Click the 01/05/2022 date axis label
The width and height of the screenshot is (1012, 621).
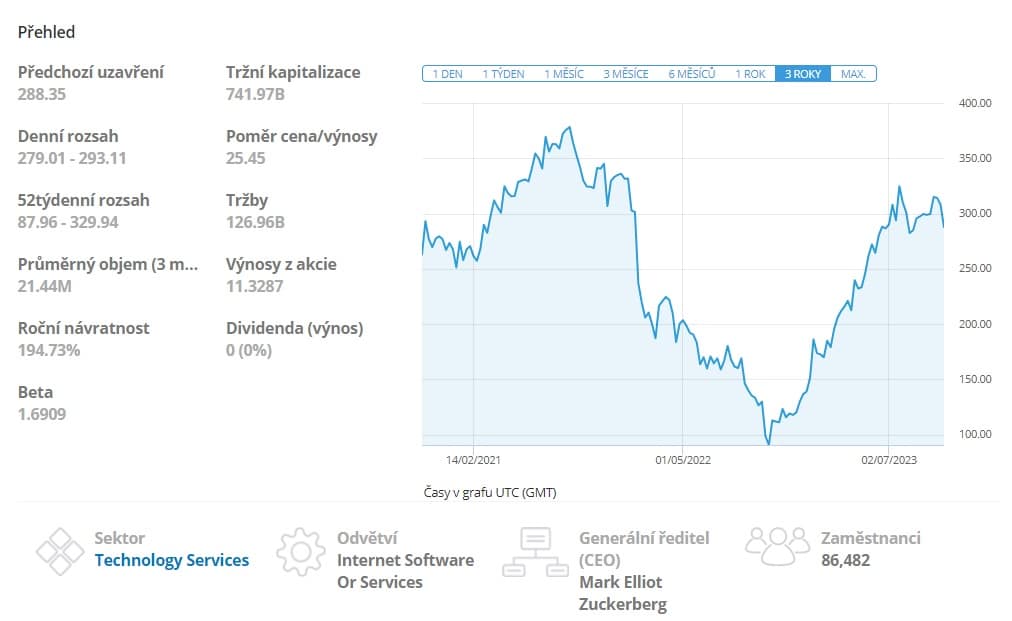(682, 460)
